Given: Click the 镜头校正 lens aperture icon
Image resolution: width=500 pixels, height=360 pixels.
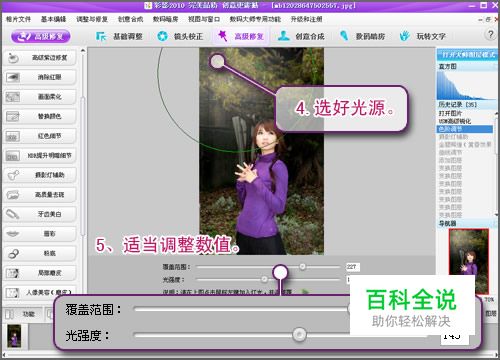Looking at the screenshot, I should point(162,36).
